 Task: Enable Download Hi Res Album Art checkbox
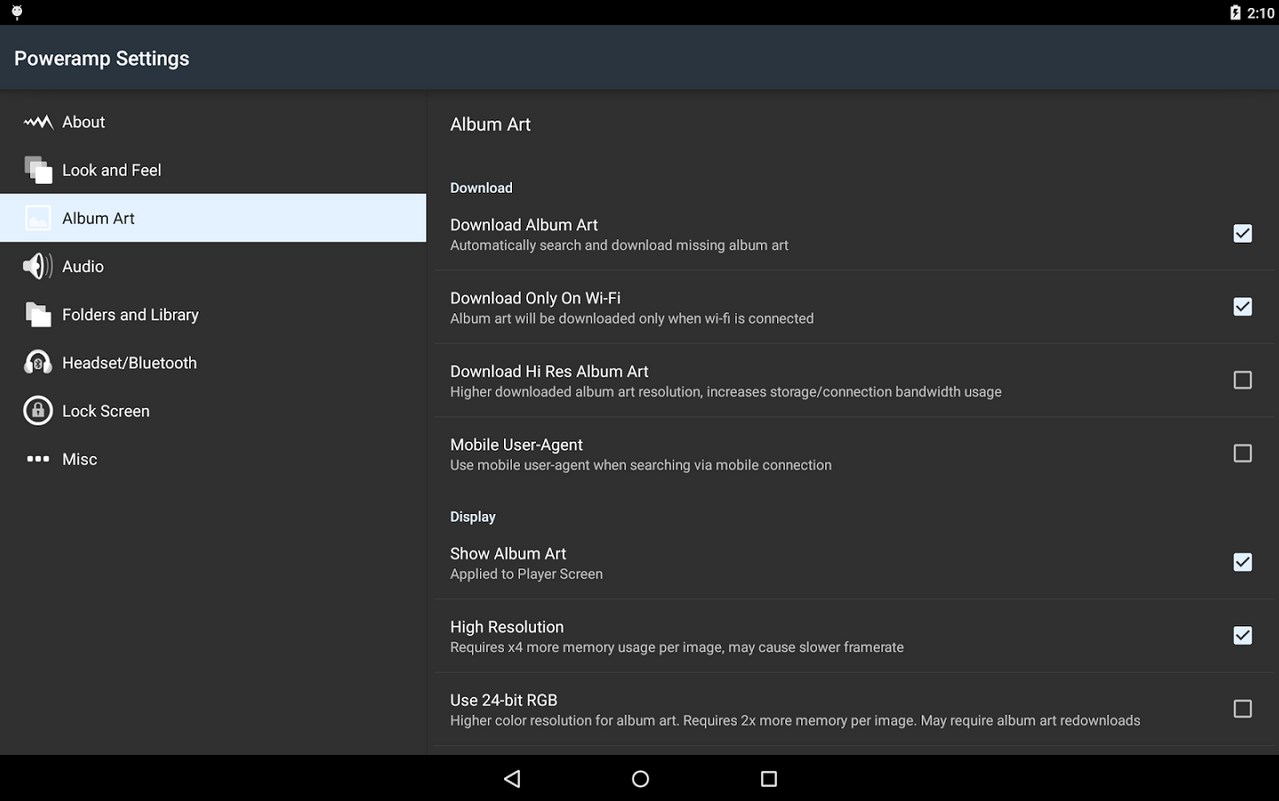point(1242,380)
